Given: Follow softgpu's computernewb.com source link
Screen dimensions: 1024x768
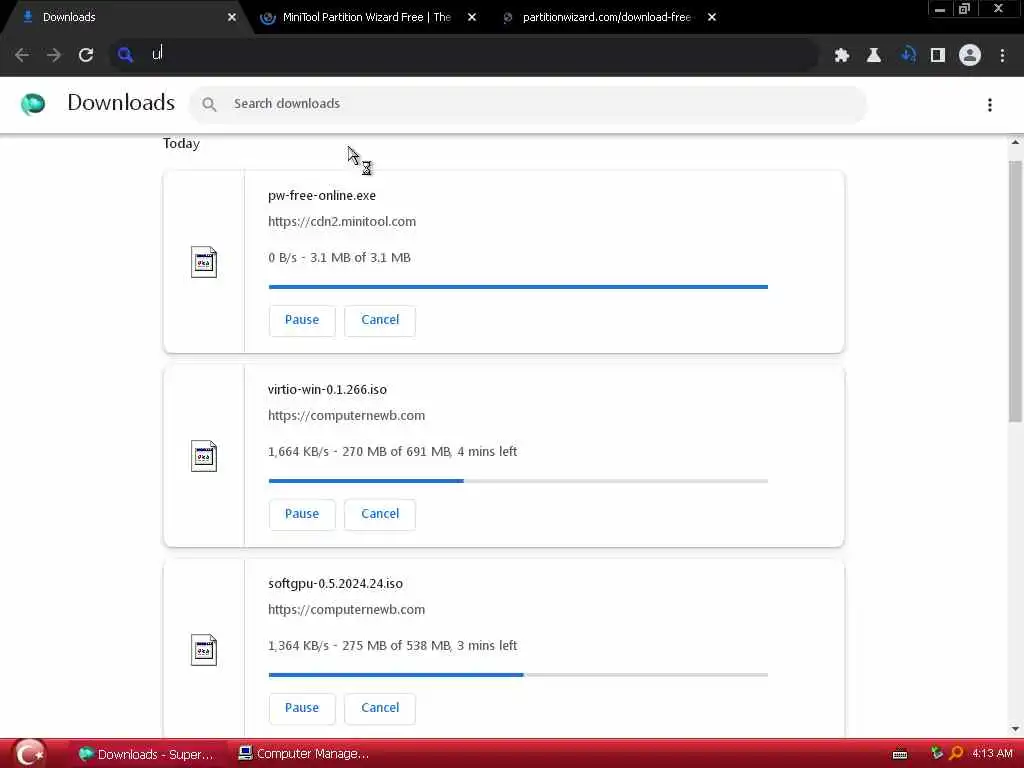Looking at the screenshot, I should coord(346,609).
